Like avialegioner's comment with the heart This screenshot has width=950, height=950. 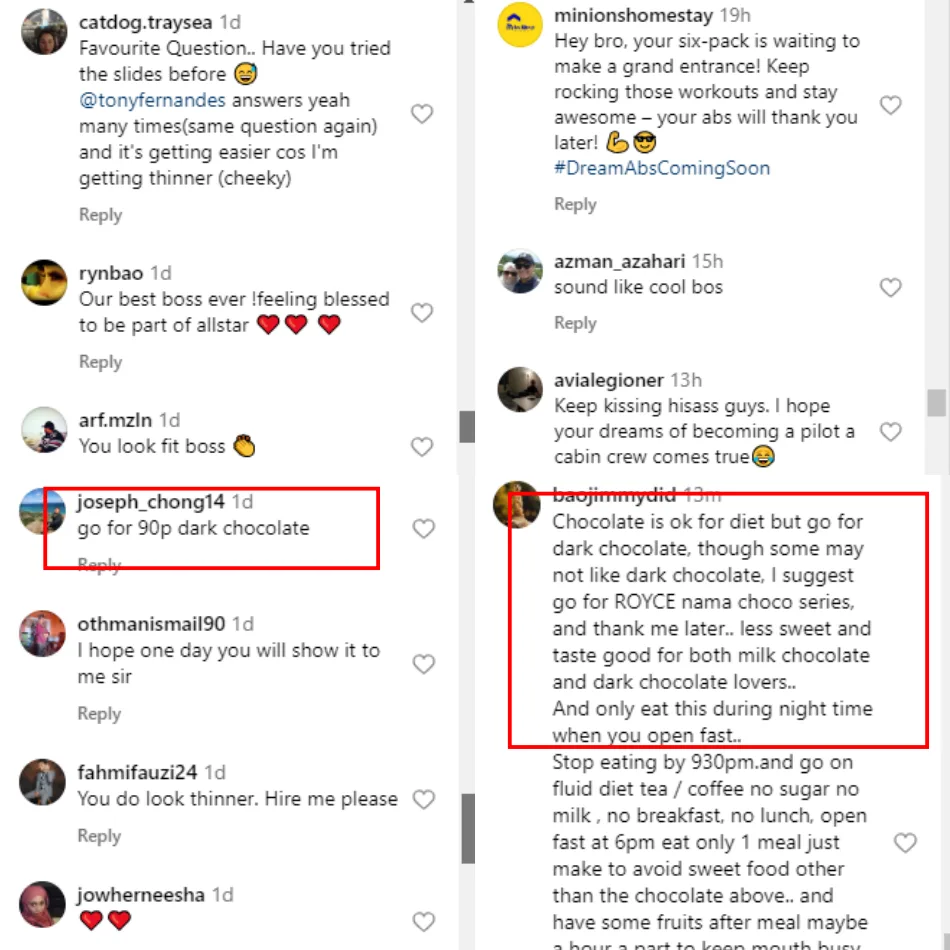tap(890, 432)
